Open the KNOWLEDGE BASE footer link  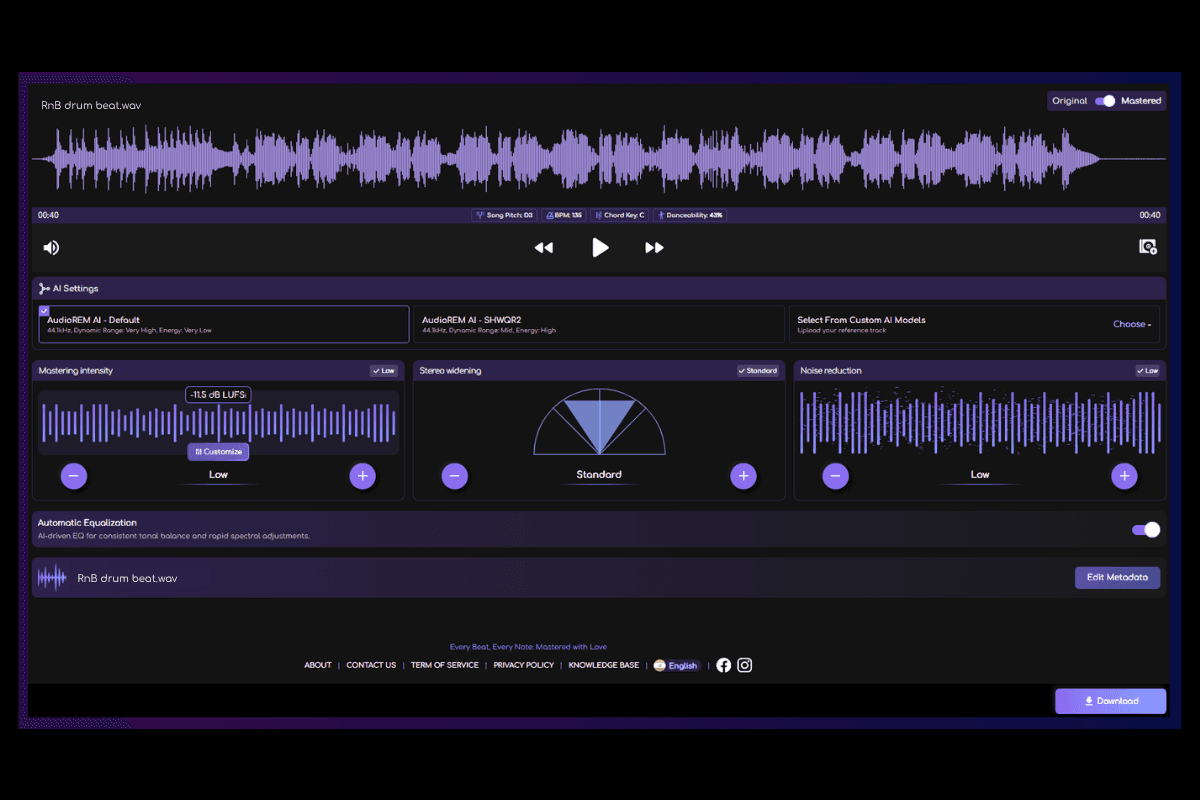click(x=604, y=665)
